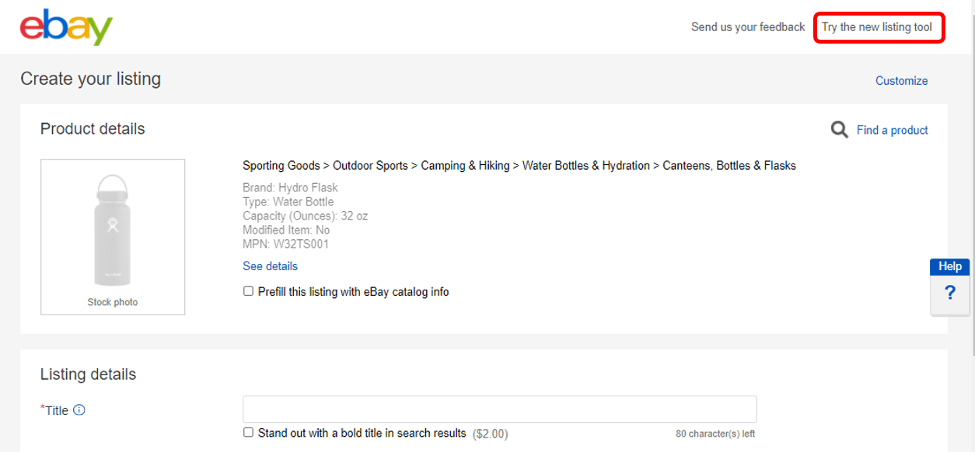The height and width of the screenshot is (454, 979).
Task: Open the Customize link
Action: pos(901,81)
